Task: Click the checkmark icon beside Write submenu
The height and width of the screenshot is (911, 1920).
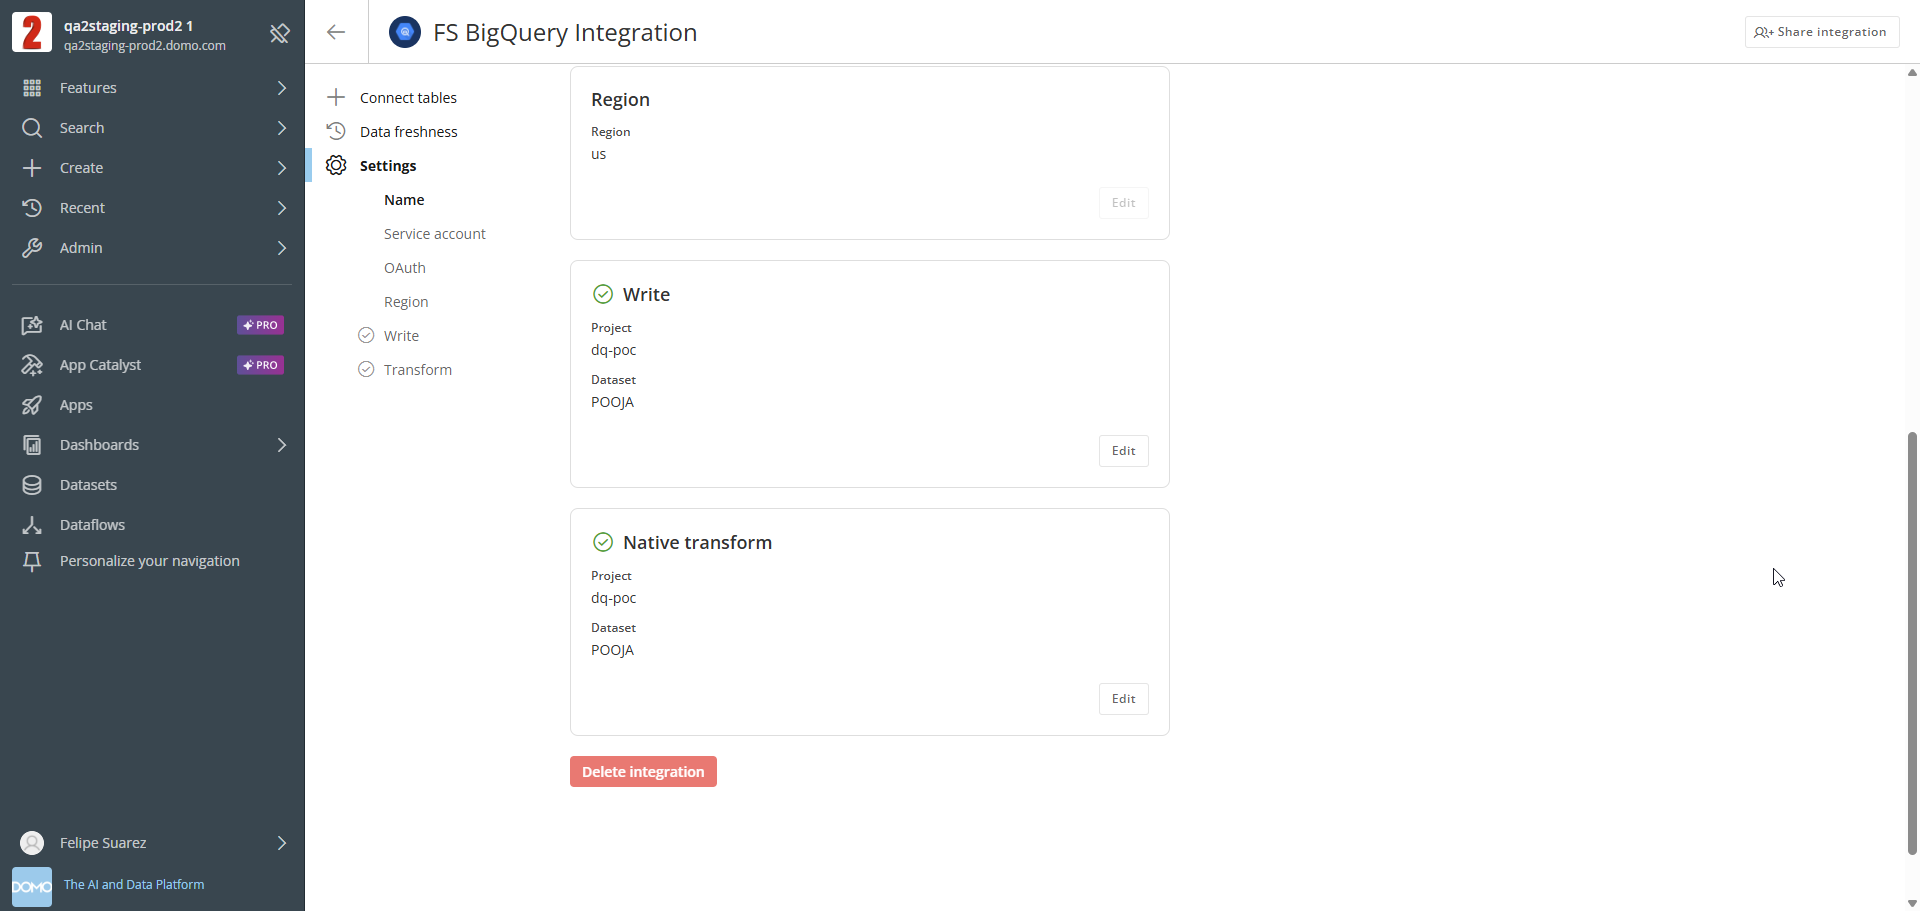Action: coord(366,335)
